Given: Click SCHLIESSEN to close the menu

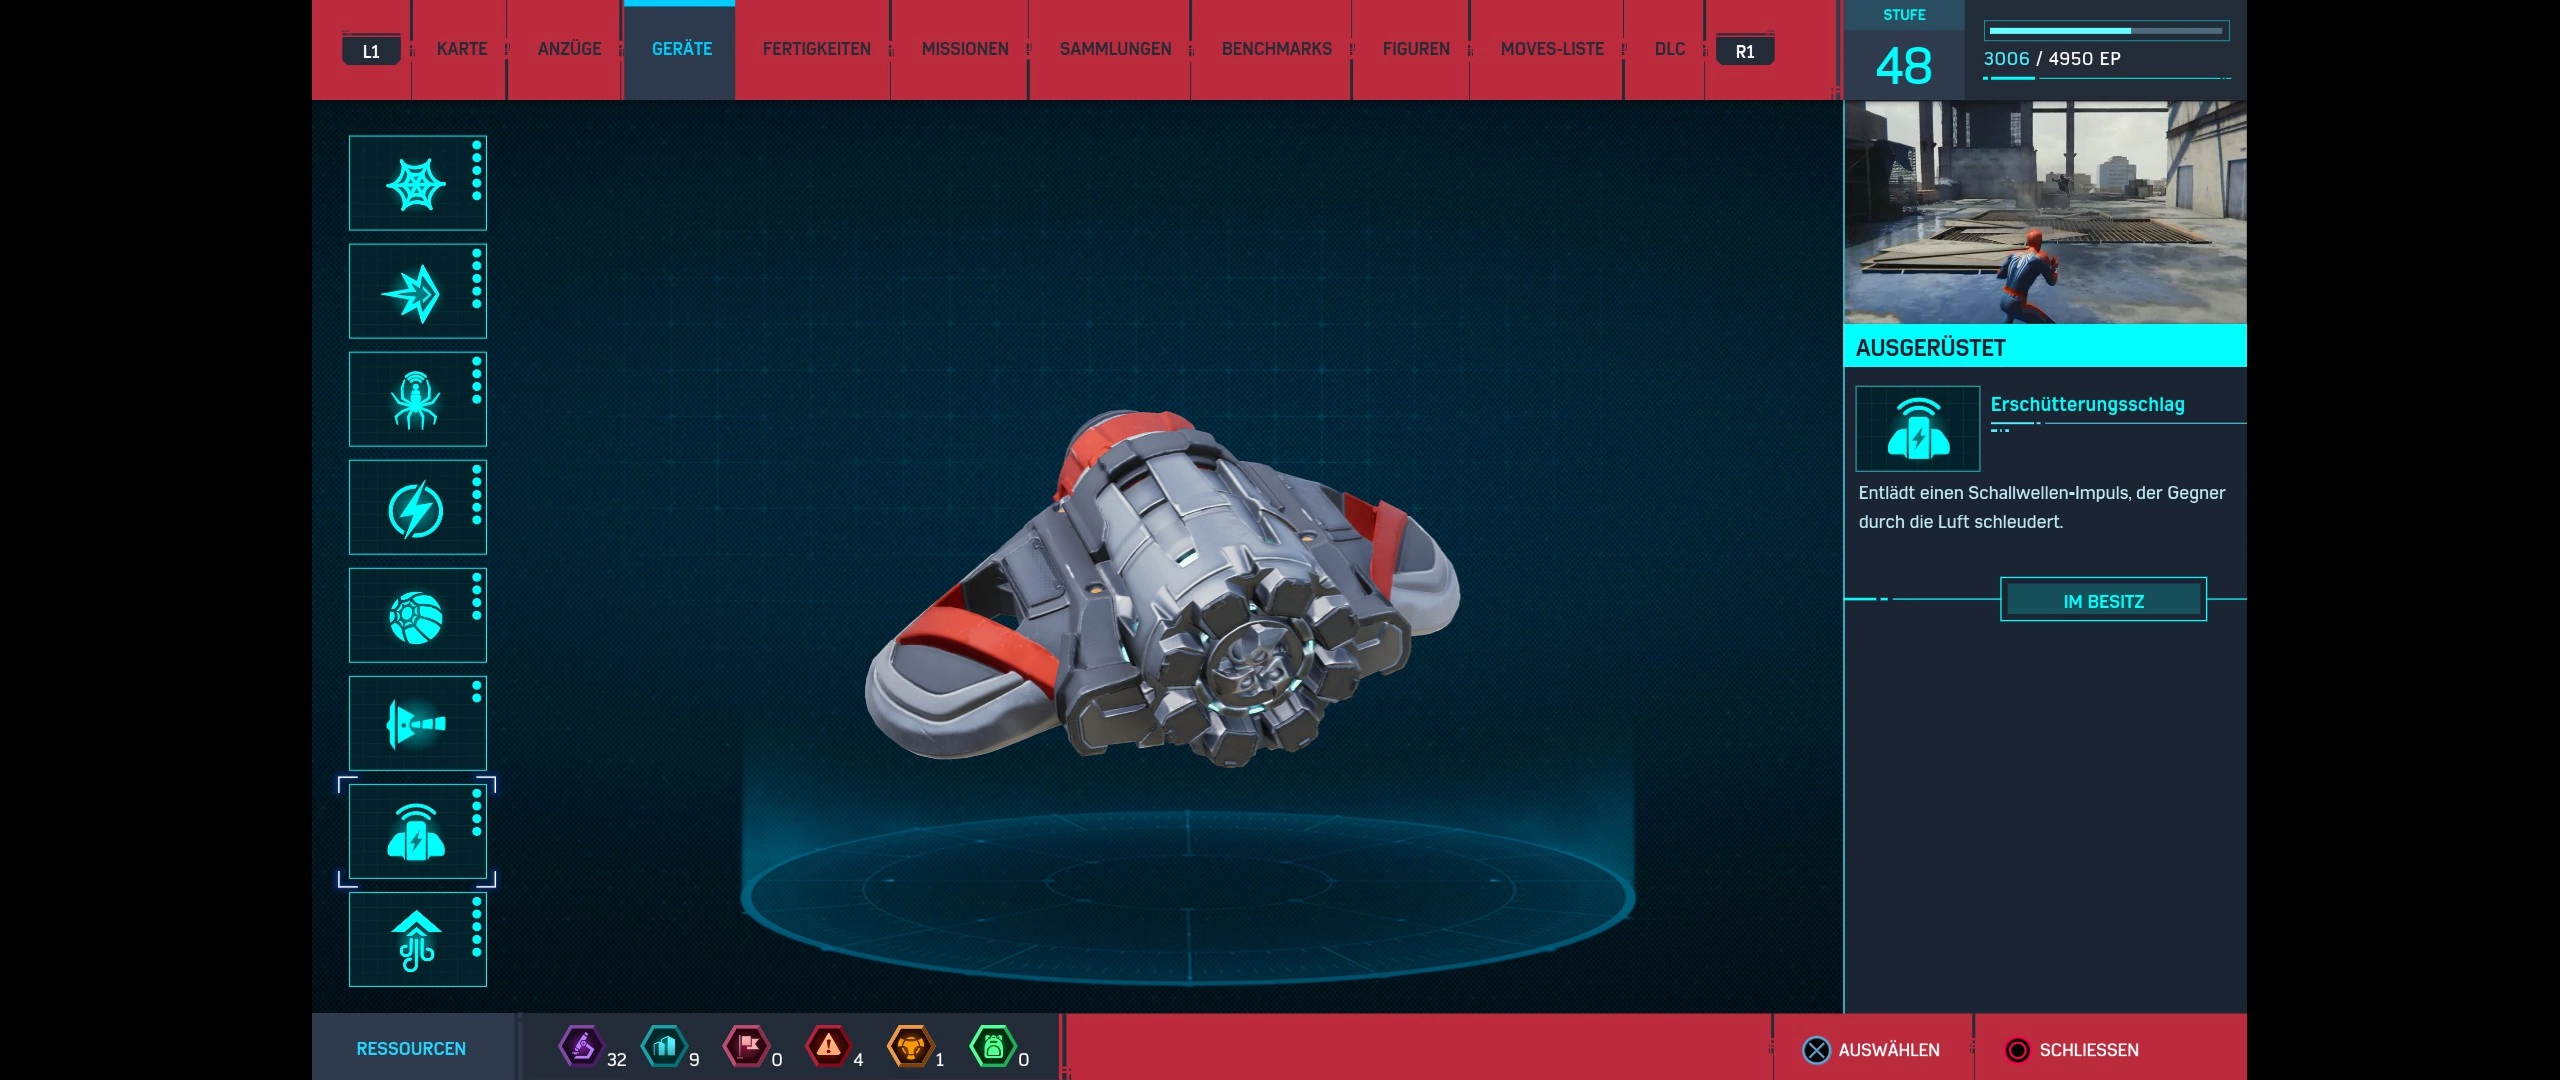Looking at the screenshot, I should click(2089, 1050).
